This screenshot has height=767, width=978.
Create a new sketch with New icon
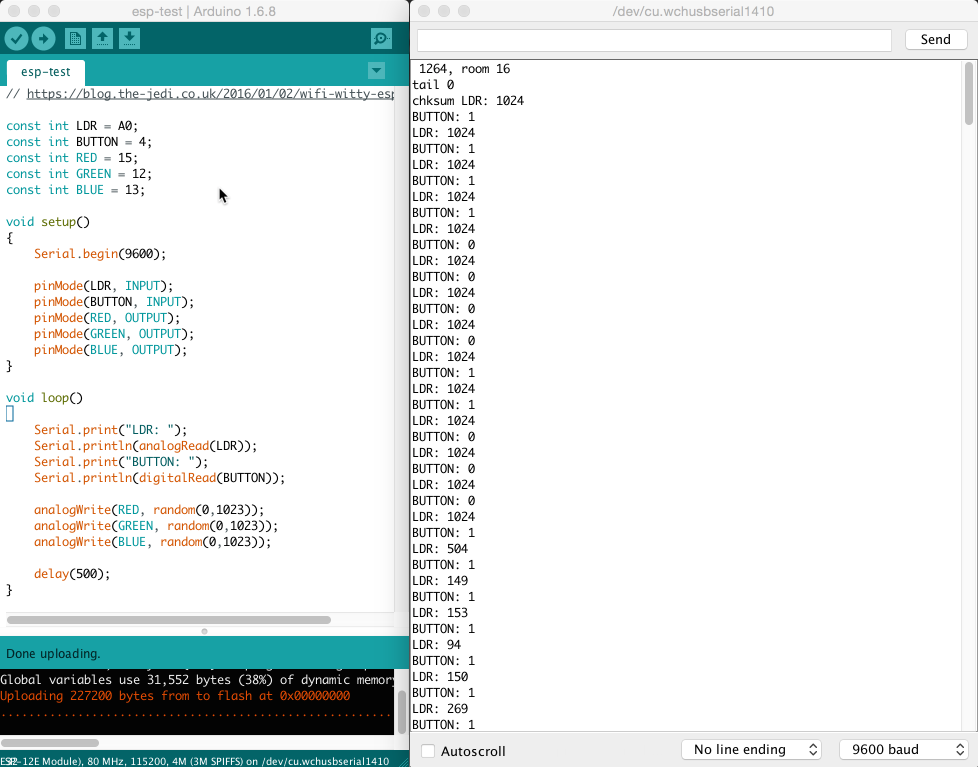[75, 39]
